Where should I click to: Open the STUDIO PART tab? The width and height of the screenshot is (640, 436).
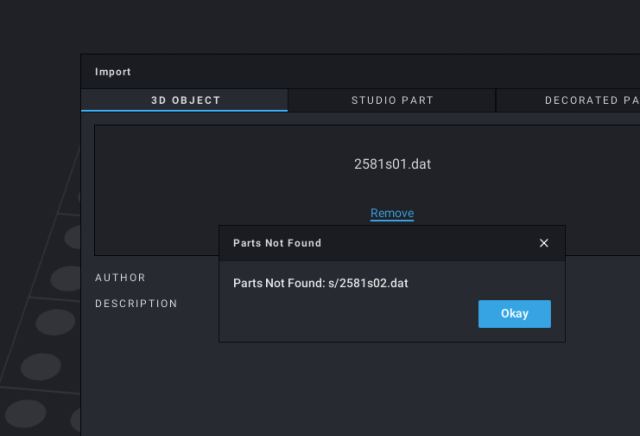pos(392,100)
